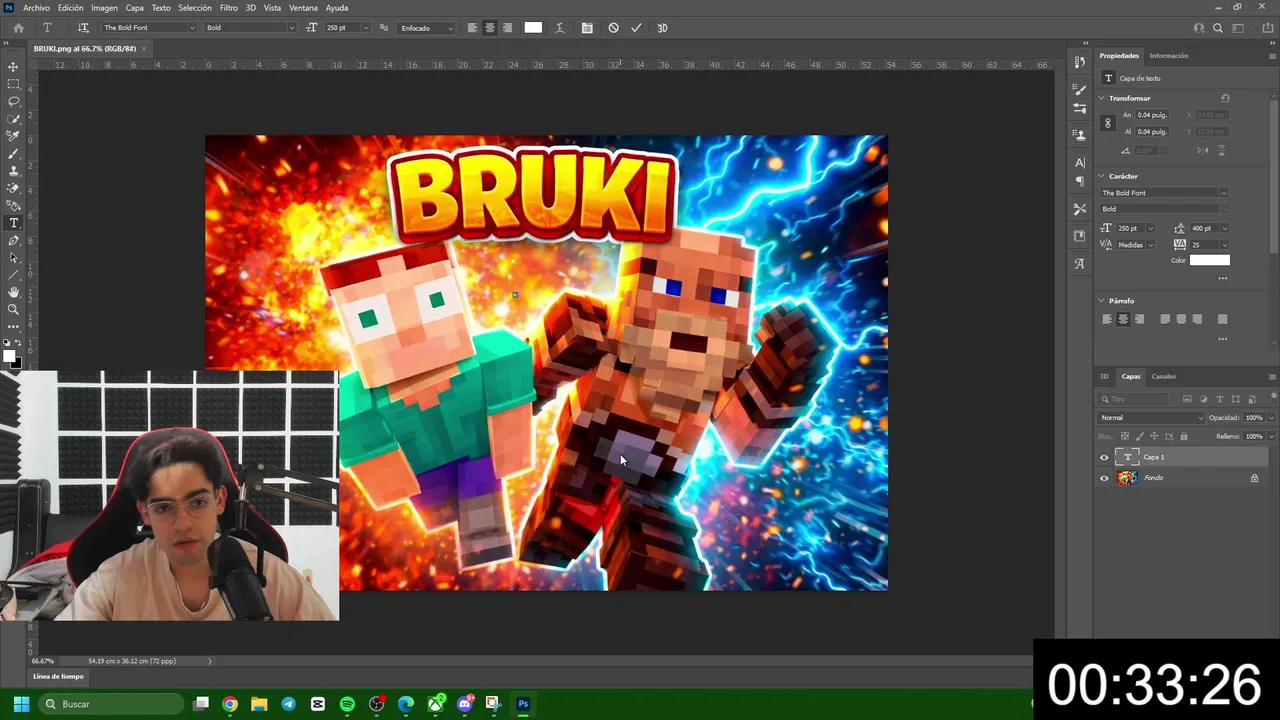This screenshot has height=720, width=1280.
Task: Open anti-aliasing Enfocado dropdown
Action: click(428, 28)
